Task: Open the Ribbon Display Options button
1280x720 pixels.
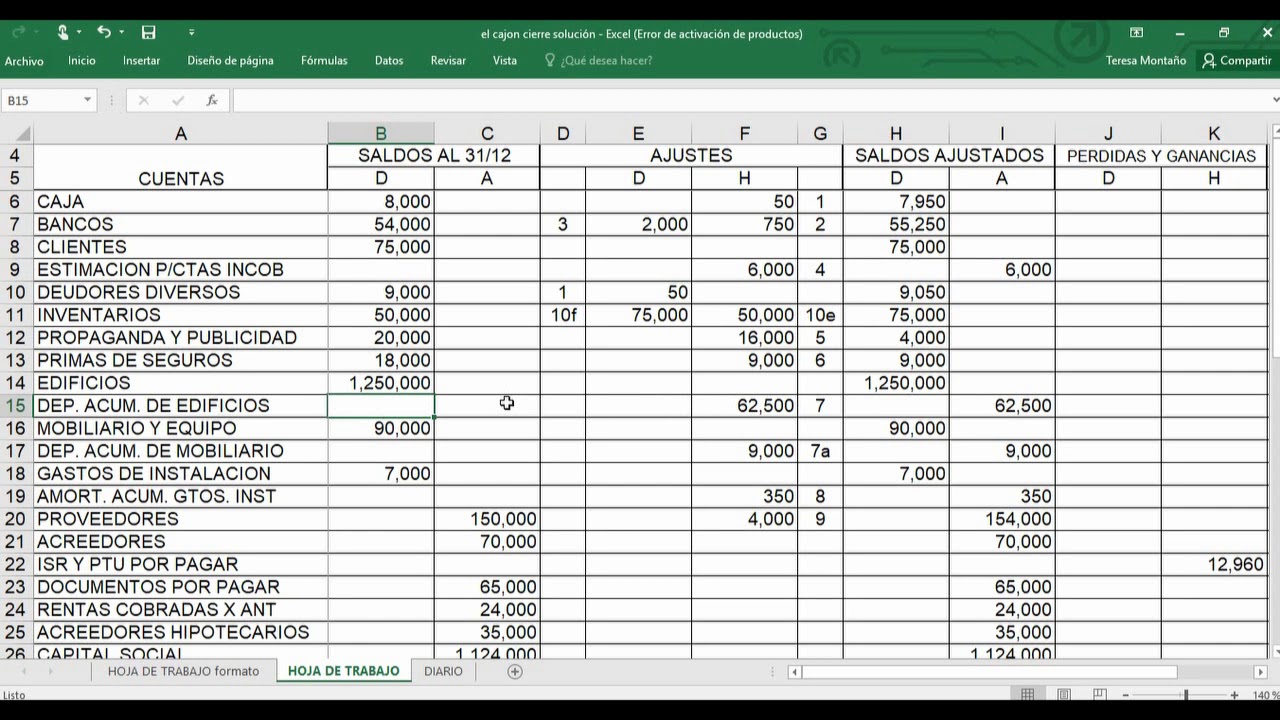Action: point(1136,33)
